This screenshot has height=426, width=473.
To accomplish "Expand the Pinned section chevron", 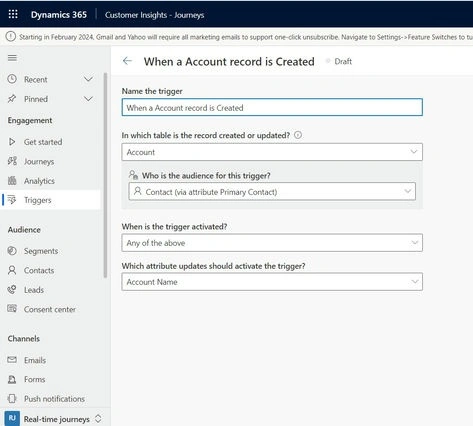I will click(88, 99).
